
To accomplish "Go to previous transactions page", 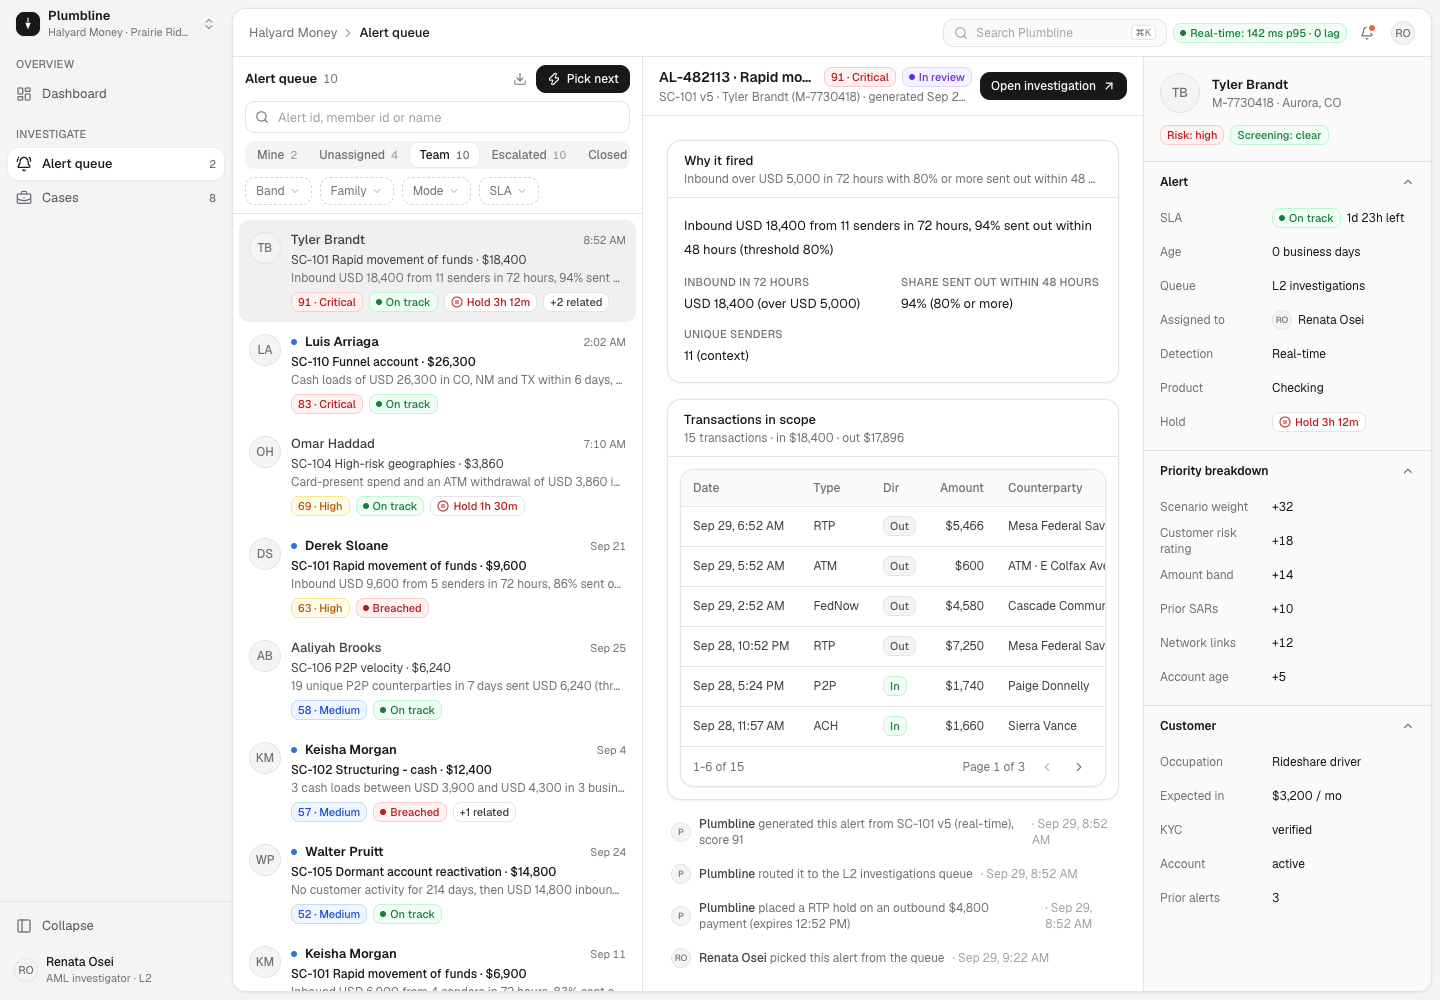I will [1047, 767].
